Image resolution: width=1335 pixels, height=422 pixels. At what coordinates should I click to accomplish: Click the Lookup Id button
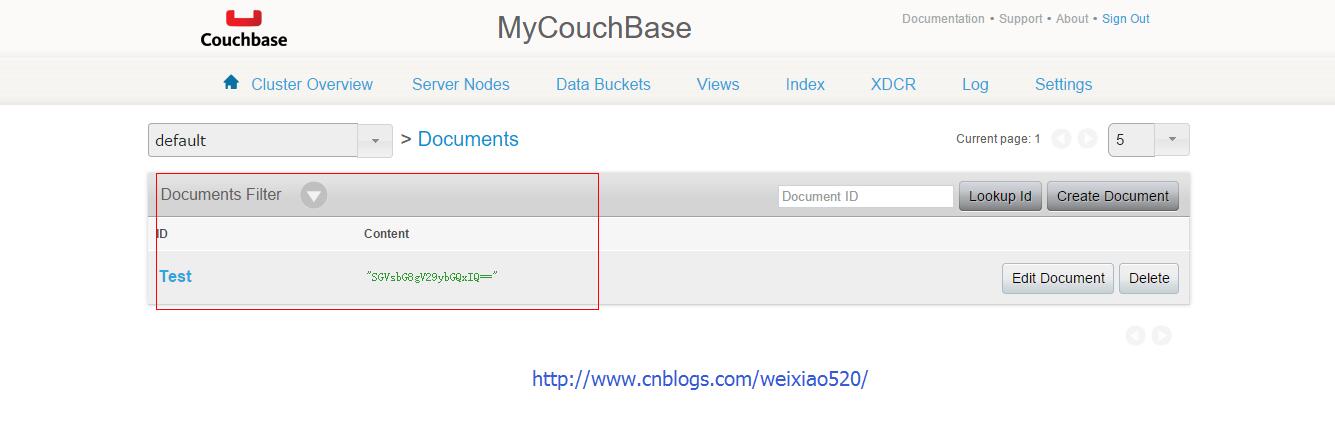click(x=1000, y=196)
